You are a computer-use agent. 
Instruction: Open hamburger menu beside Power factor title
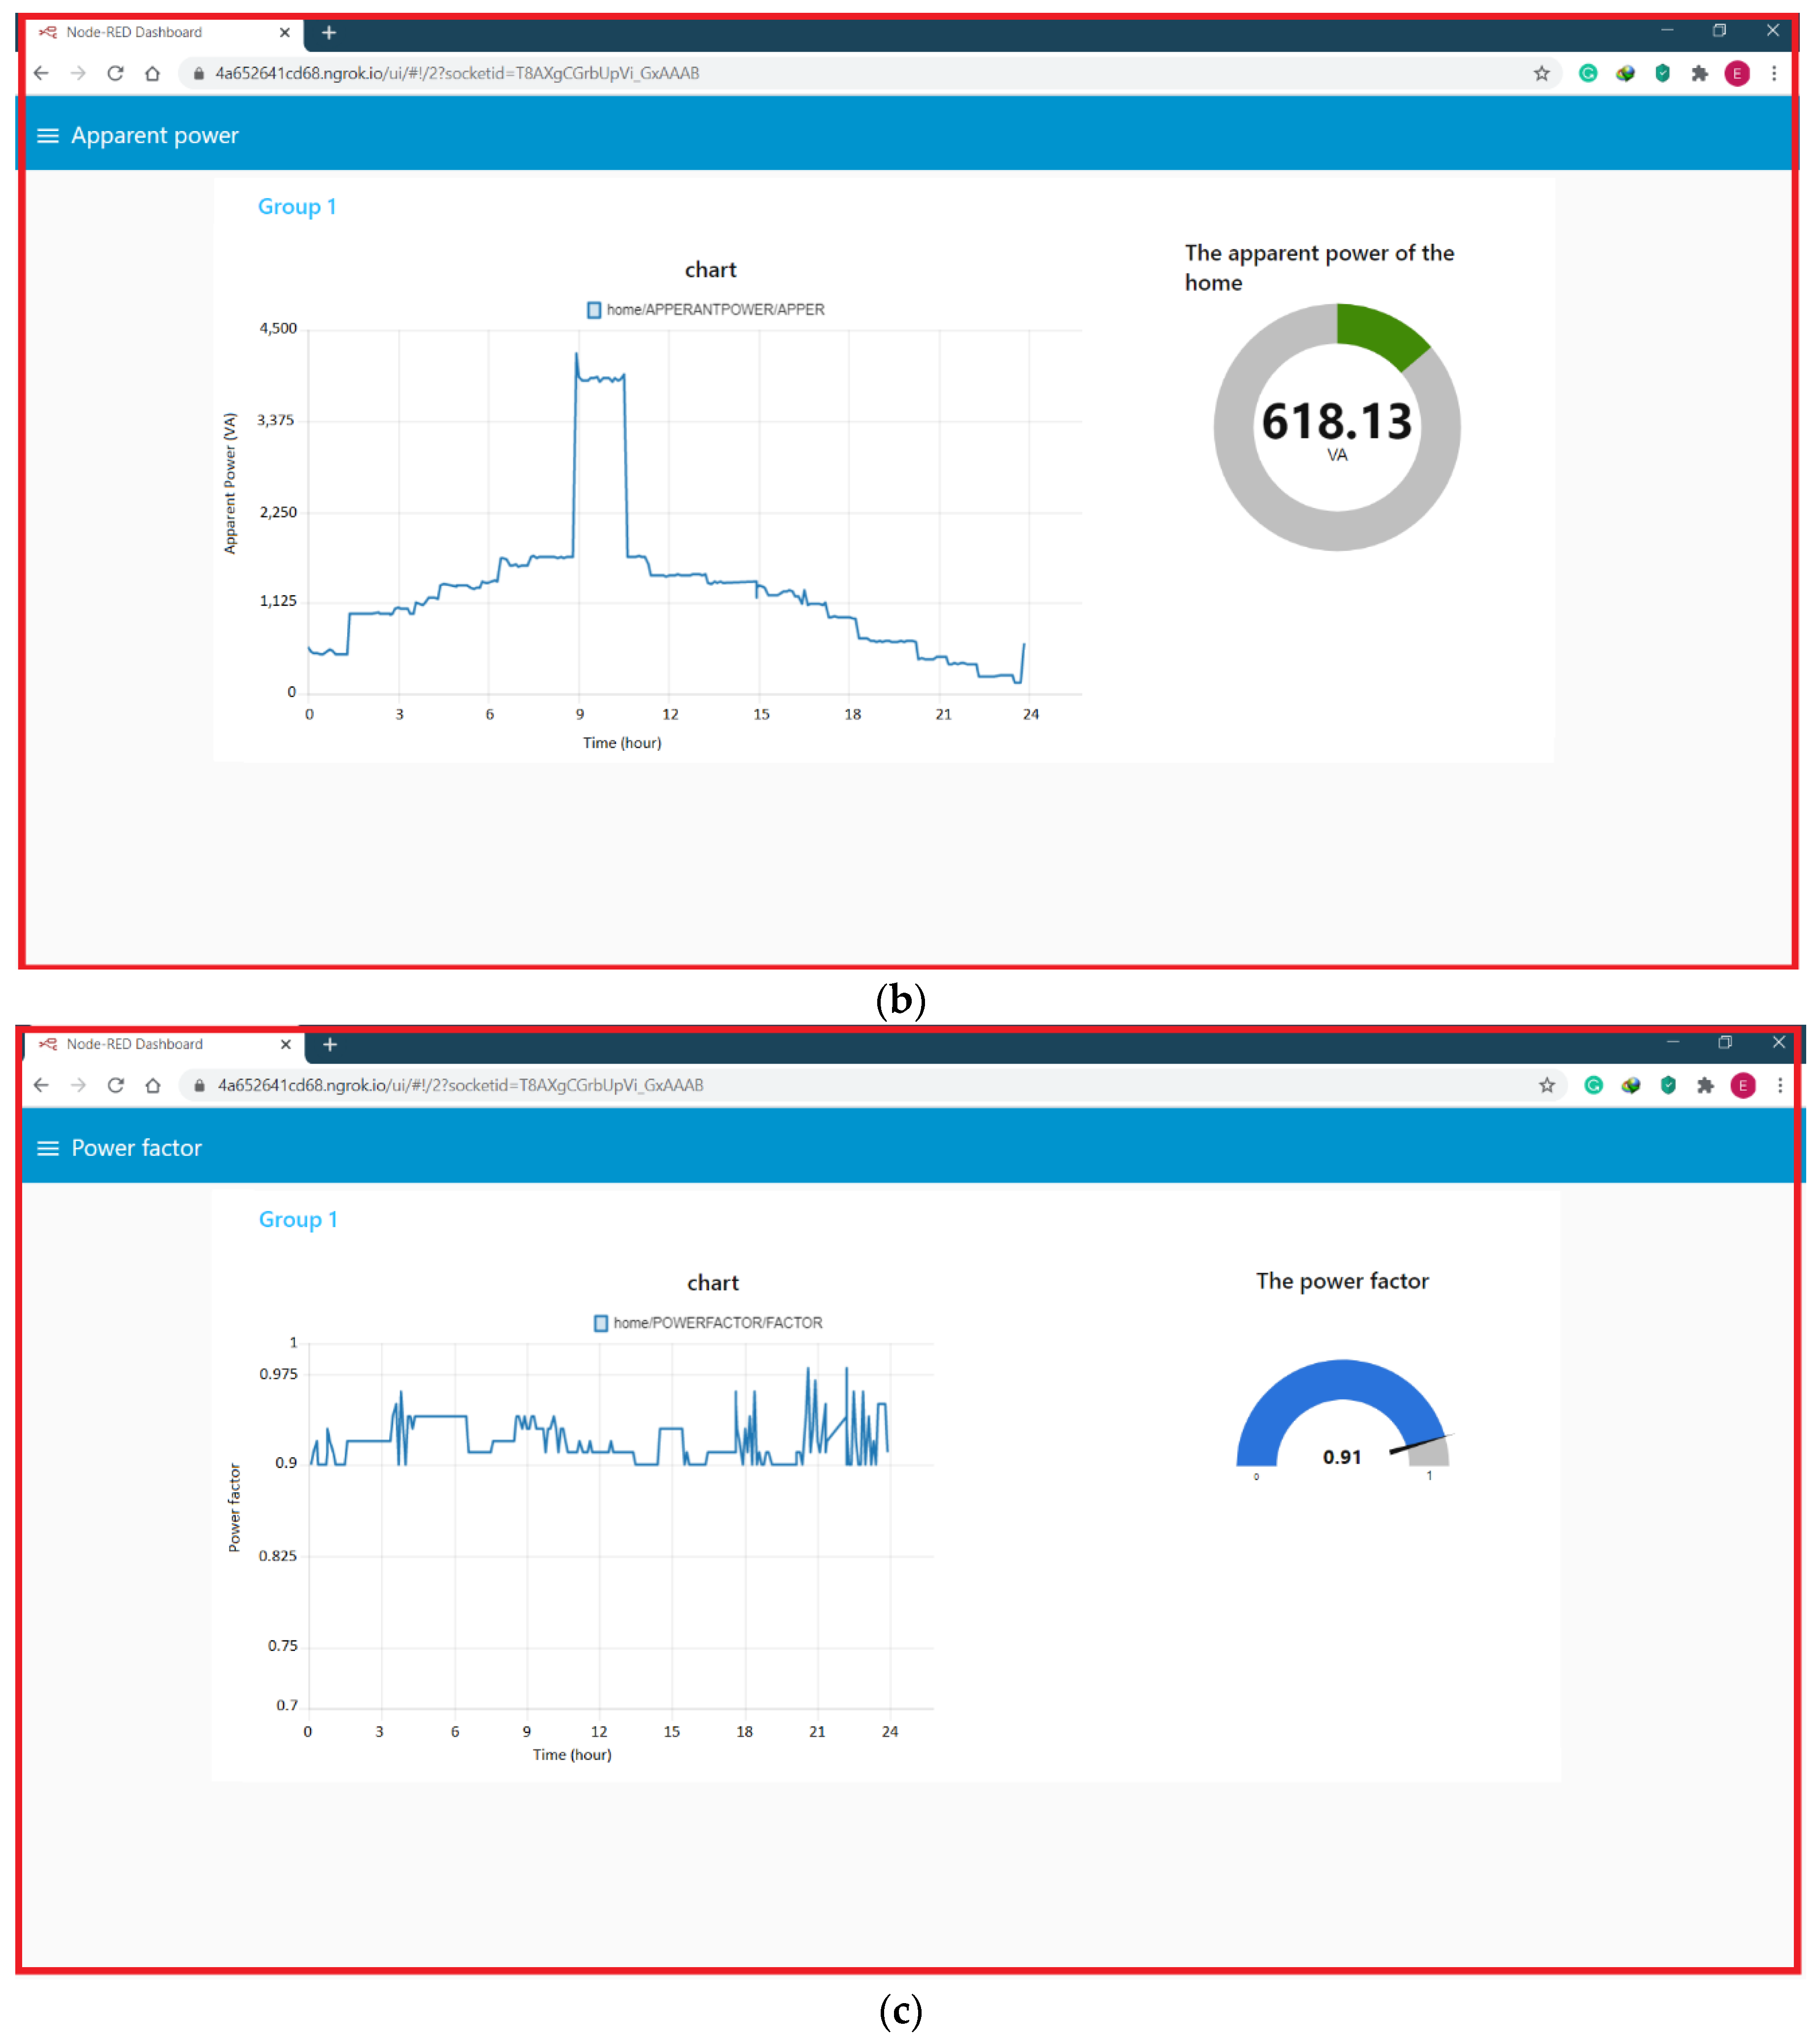tap(47, 1148)
